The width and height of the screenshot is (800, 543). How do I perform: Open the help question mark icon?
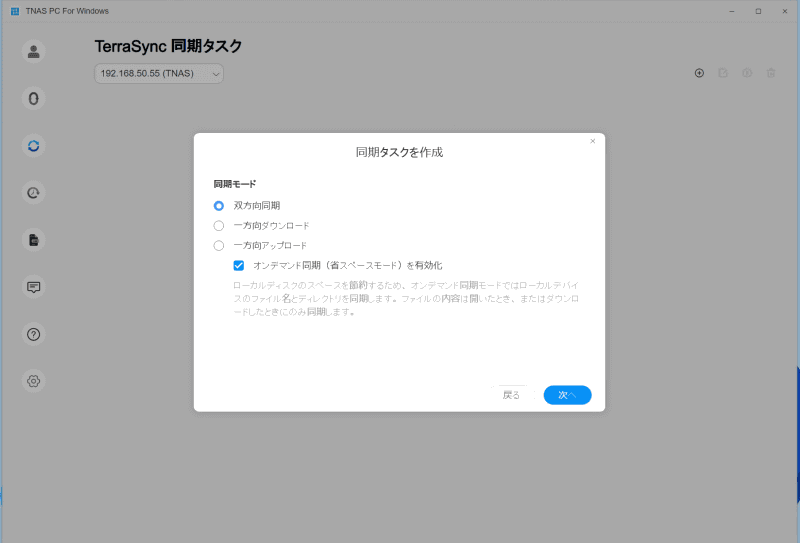(x=34, y=334)
